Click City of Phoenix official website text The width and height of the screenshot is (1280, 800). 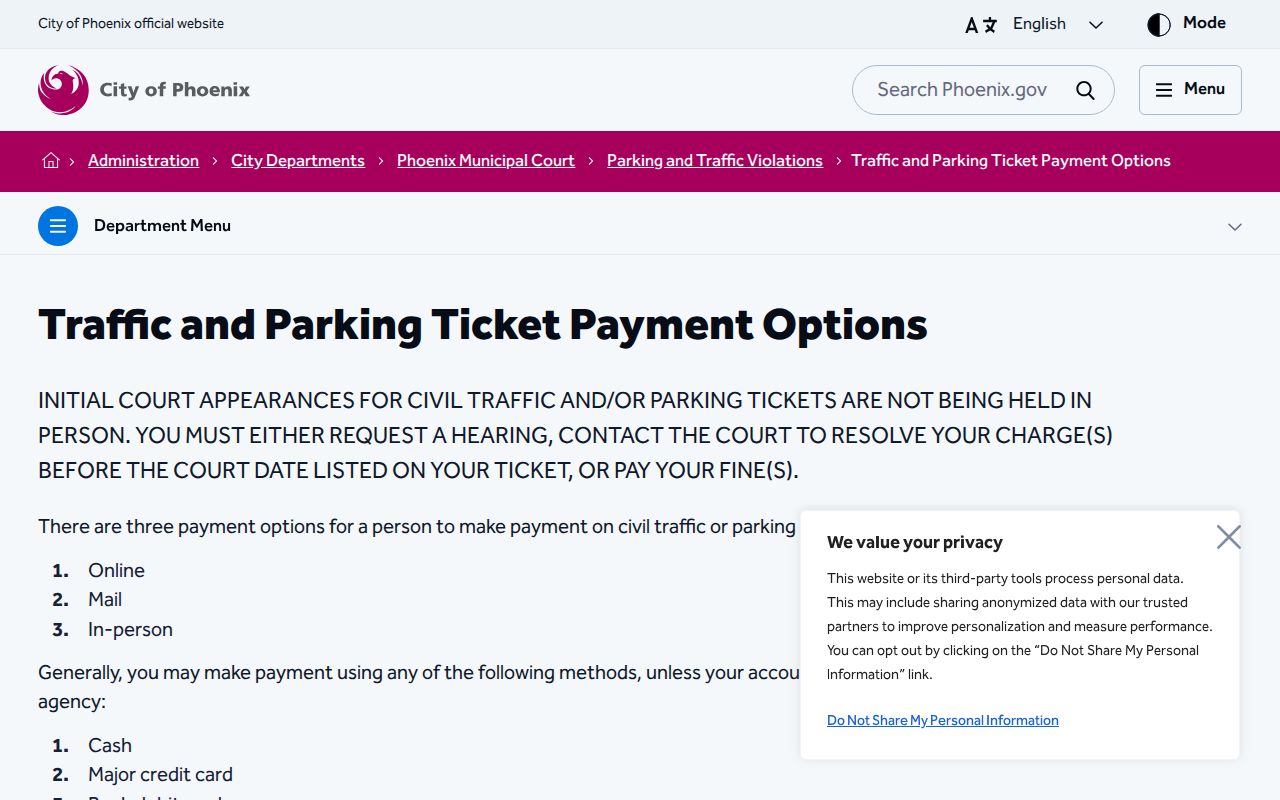click(131, 23)
